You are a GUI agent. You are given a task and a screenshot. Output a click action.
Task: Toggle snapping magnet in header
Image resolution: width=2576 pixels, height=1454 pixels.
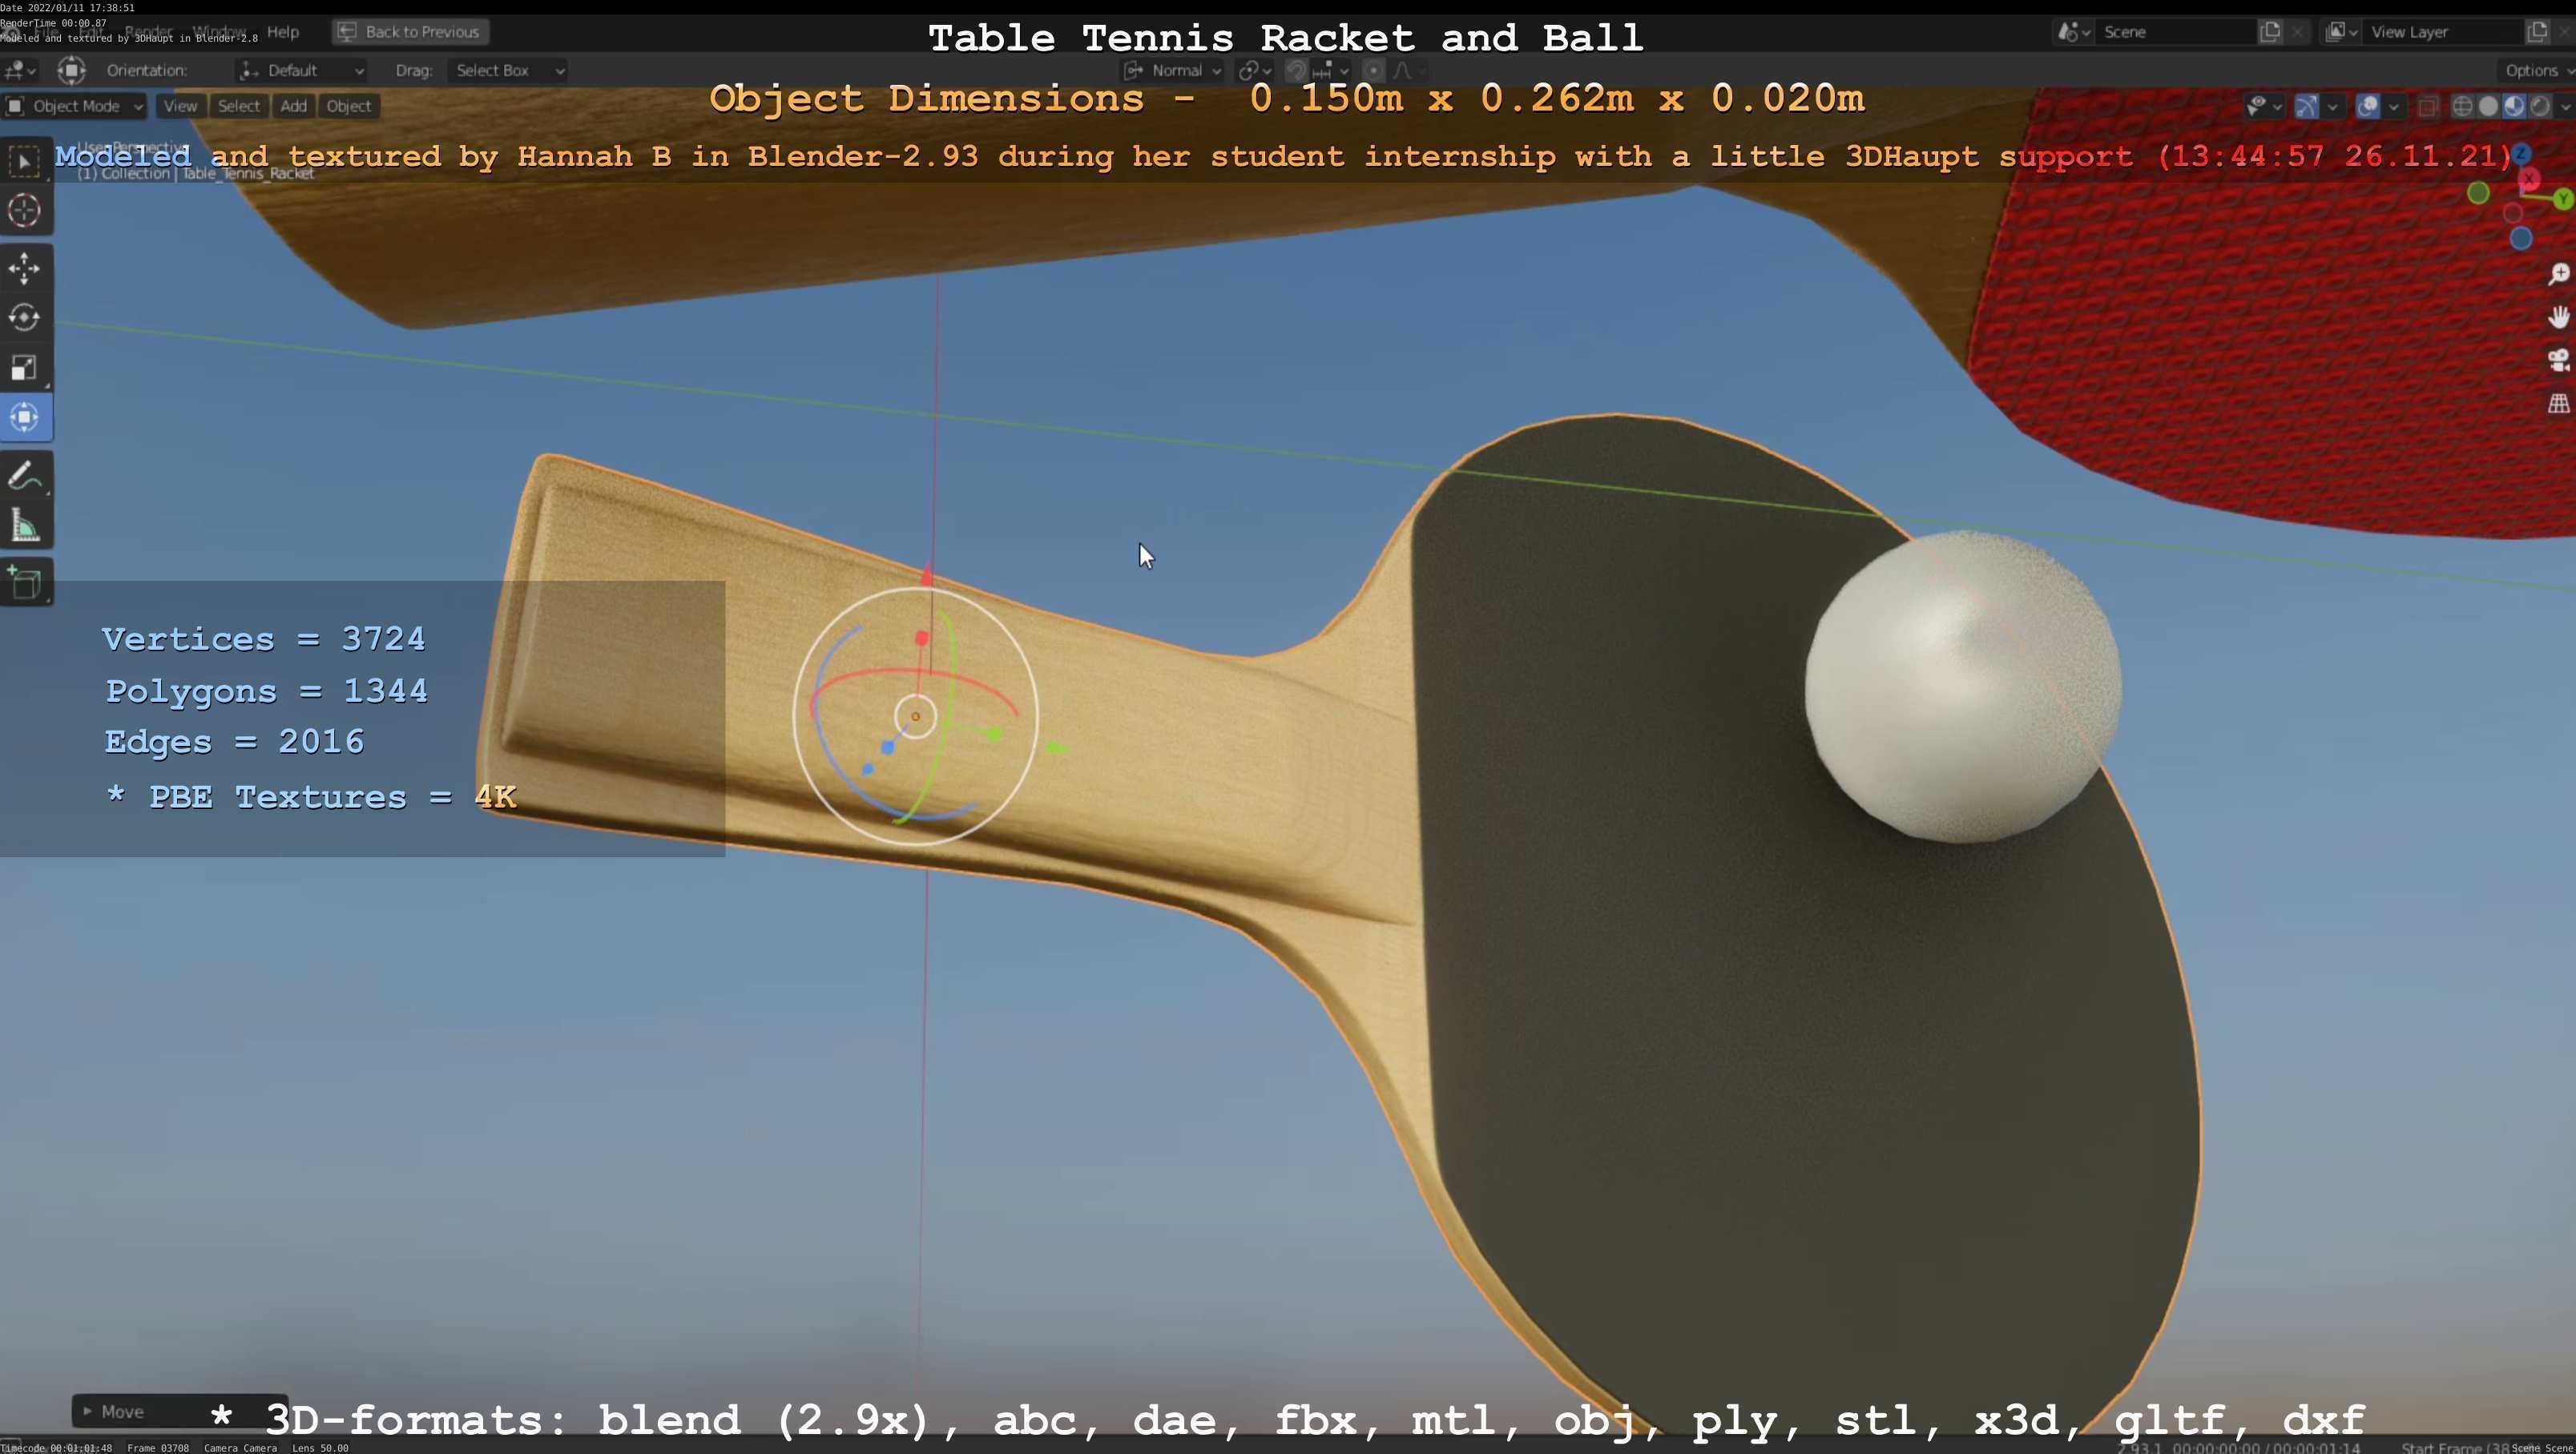(1296, 70)
